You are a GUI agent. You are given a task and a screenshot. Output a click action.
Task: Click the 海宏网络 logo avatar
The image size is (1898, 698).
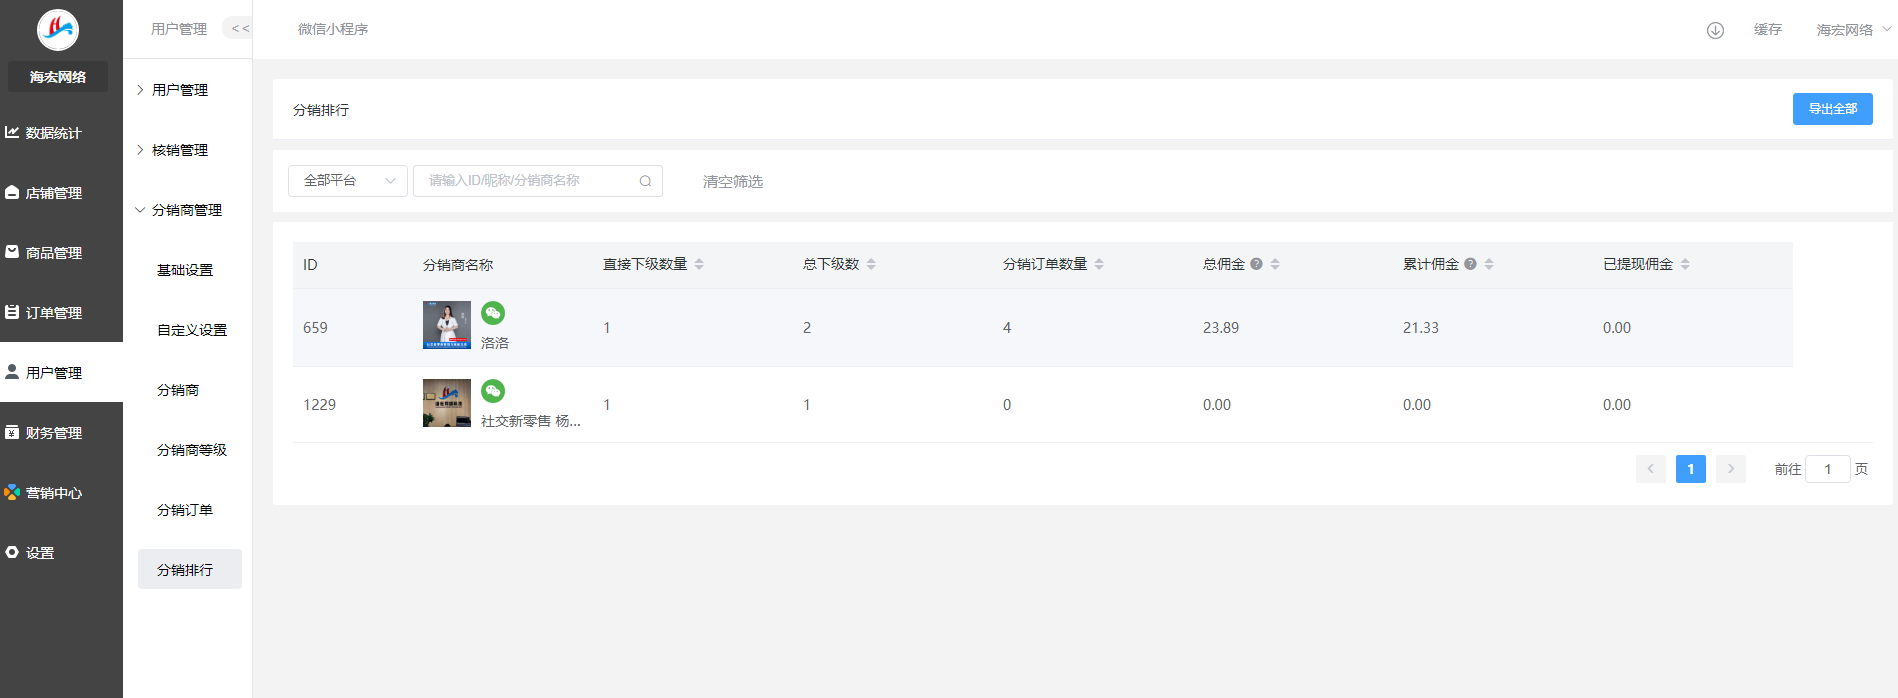tap(58, 30)
